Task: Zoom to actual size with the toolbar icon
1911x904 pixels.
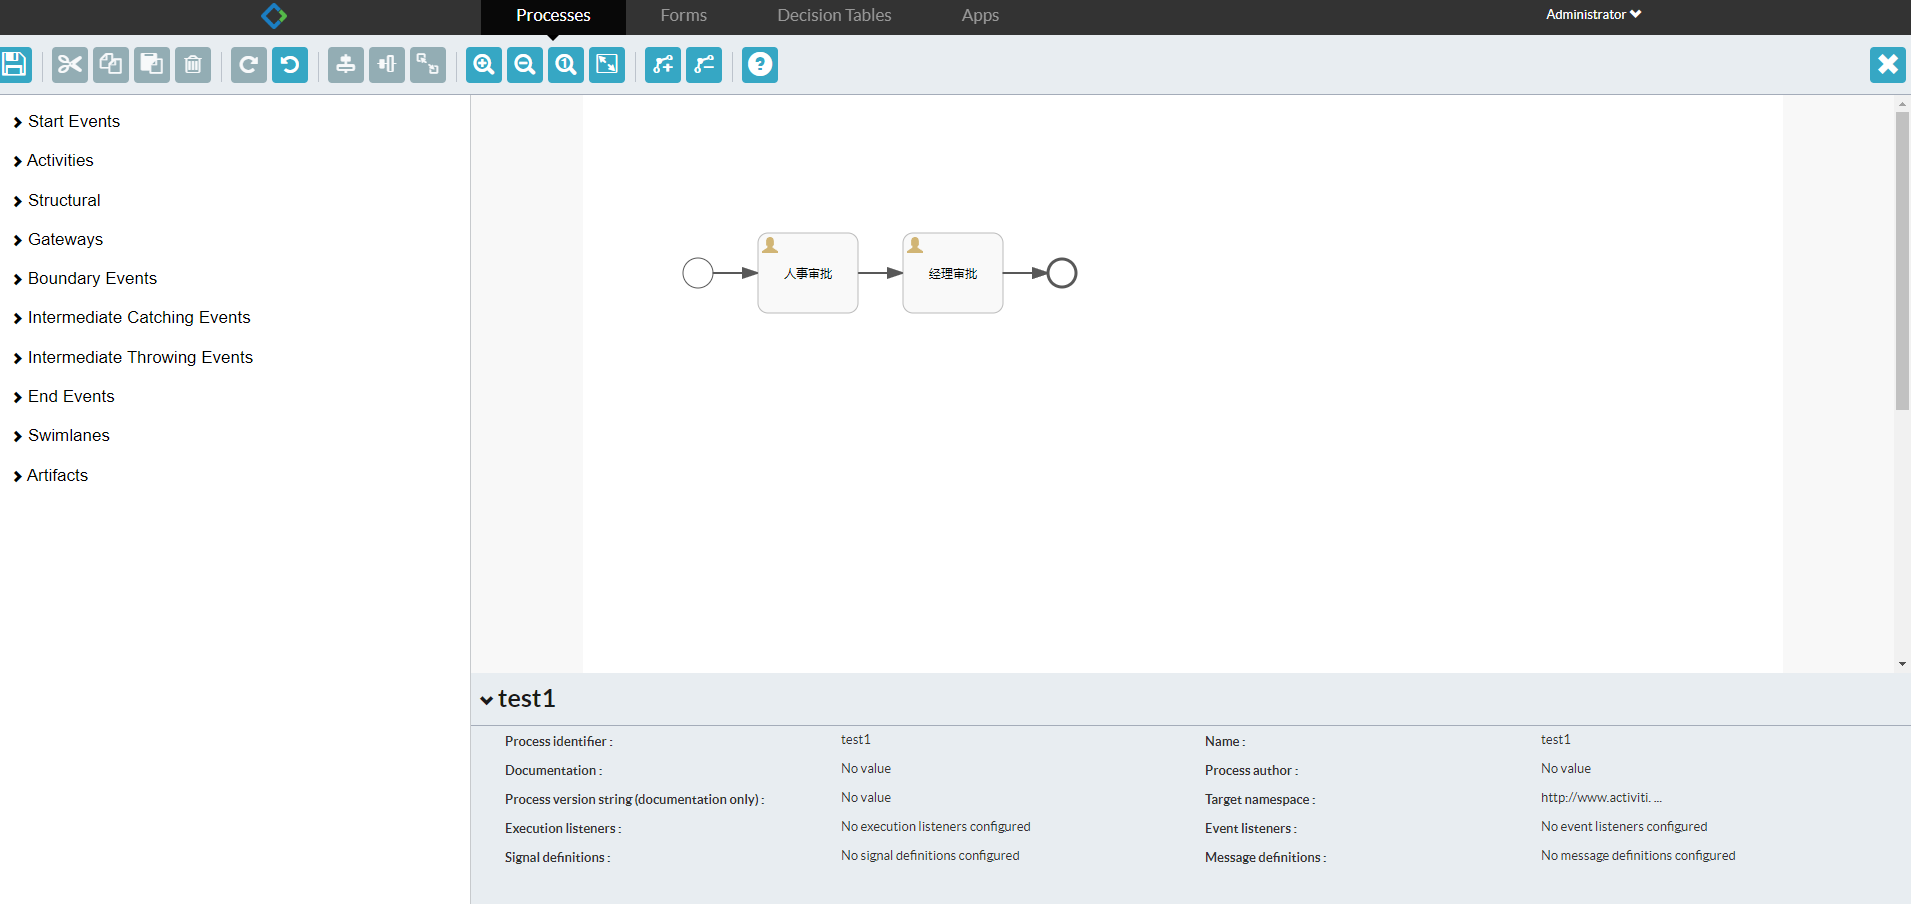Action: (x=566, y=65)
